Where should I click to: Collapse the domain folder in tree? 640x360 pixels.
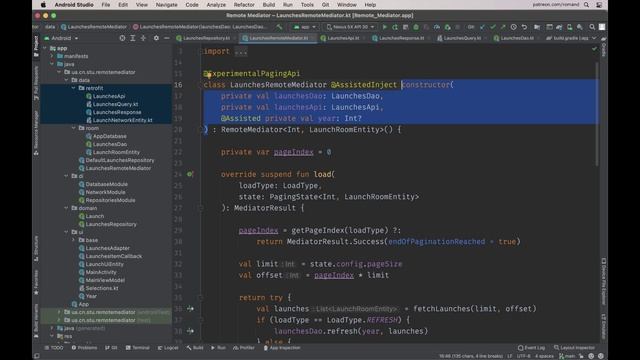tap(66, 208)
